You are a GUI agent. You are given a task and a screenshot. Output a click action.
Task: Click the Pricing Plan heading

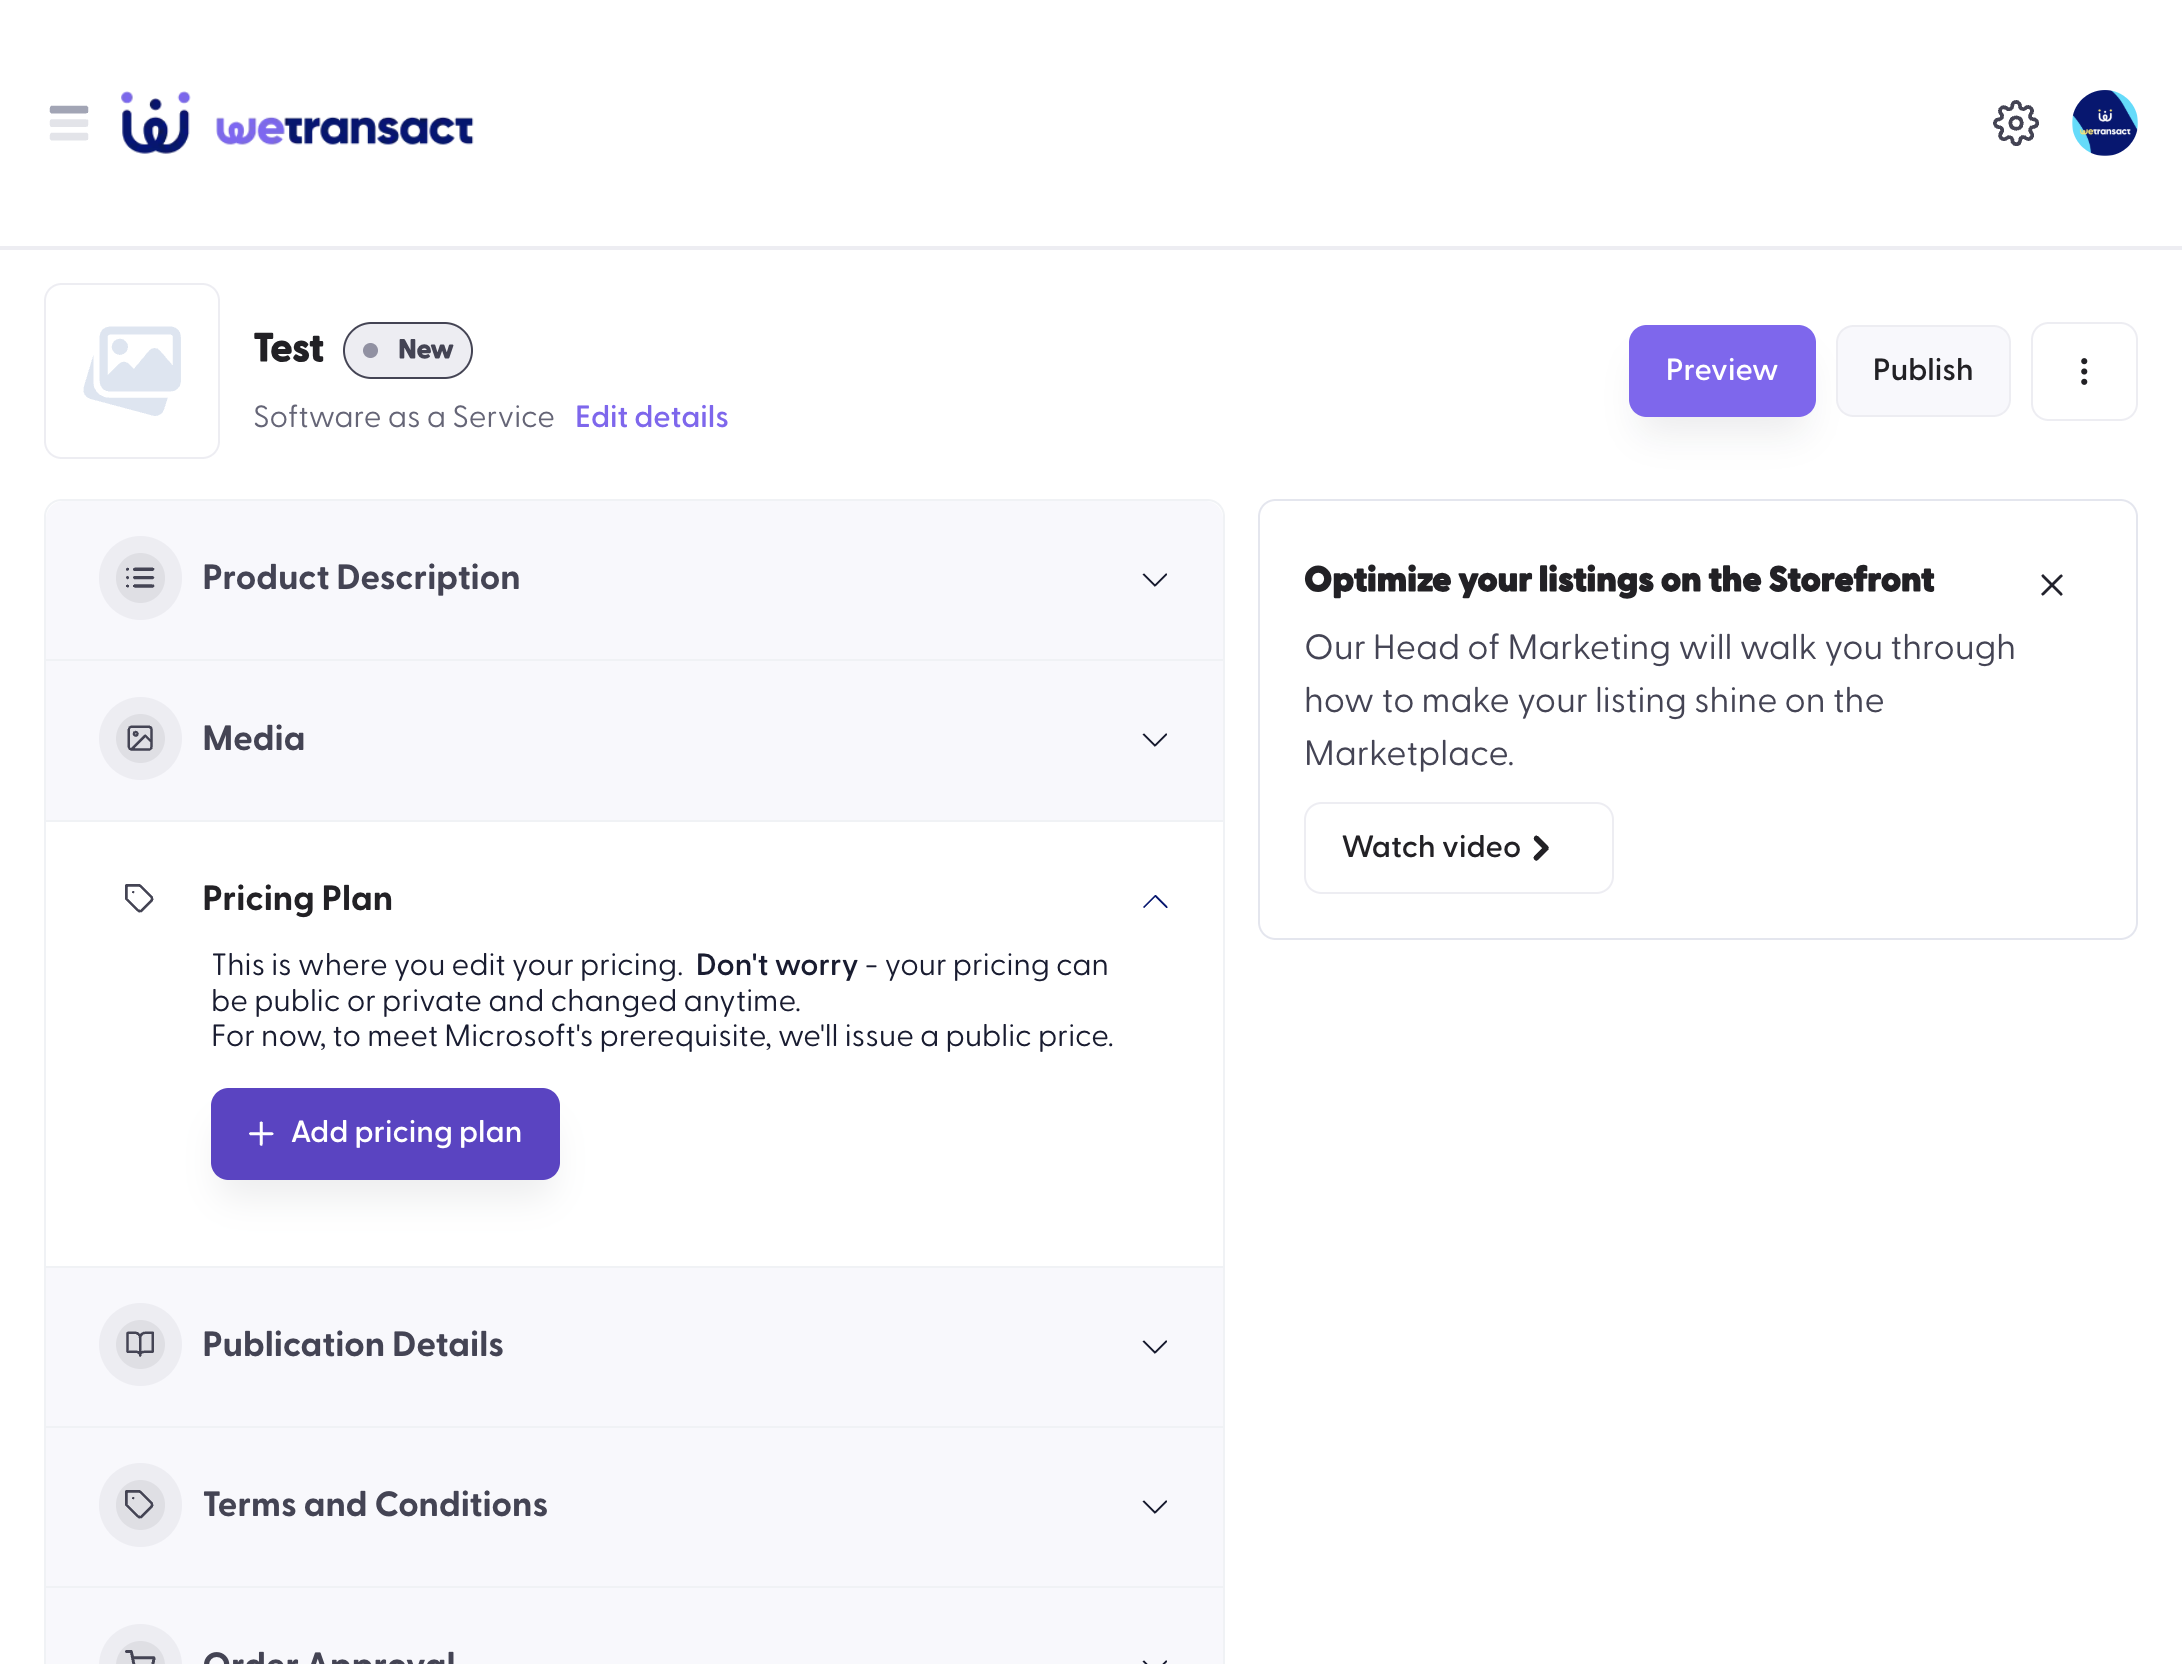[297, 898]
